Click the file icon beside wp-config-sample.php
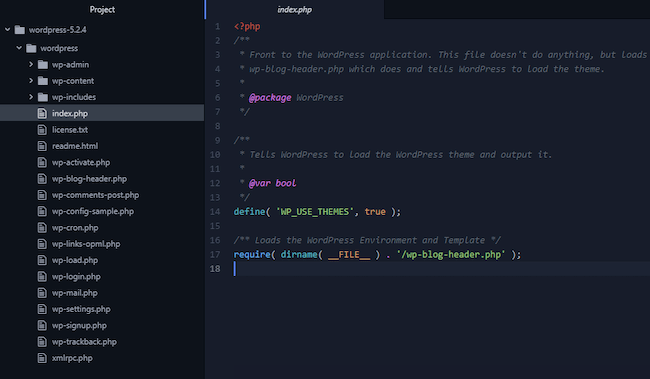 [42, 211]
